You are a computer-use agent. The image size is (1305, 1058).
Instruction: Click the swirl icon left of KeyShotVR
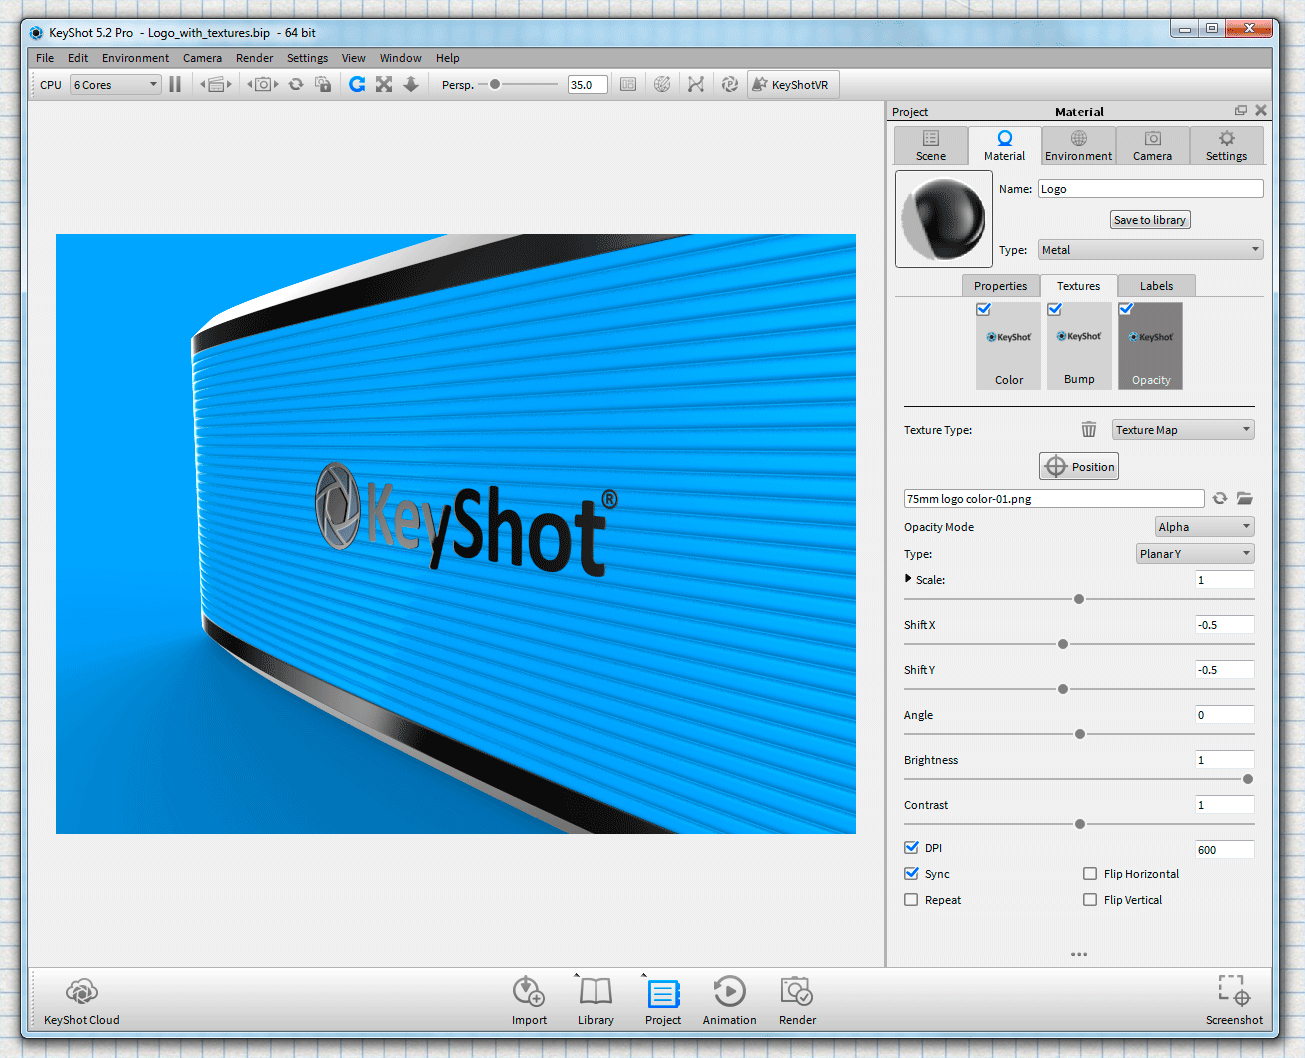[730, 85]
